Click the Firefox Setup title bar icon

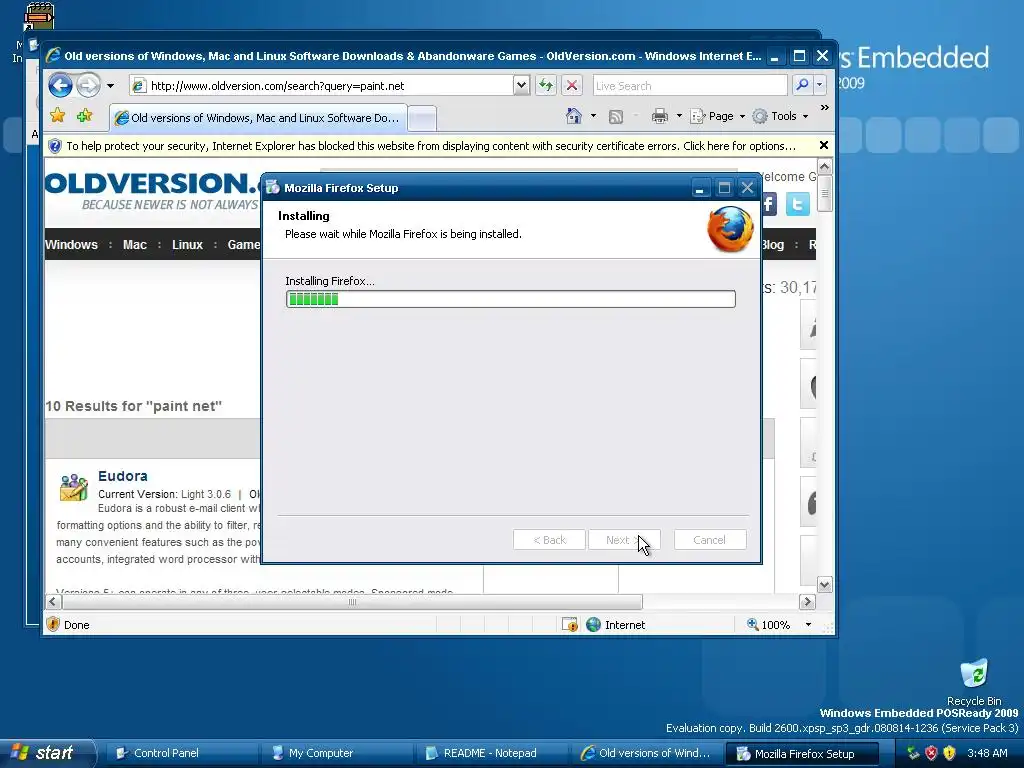pos(272,187)
